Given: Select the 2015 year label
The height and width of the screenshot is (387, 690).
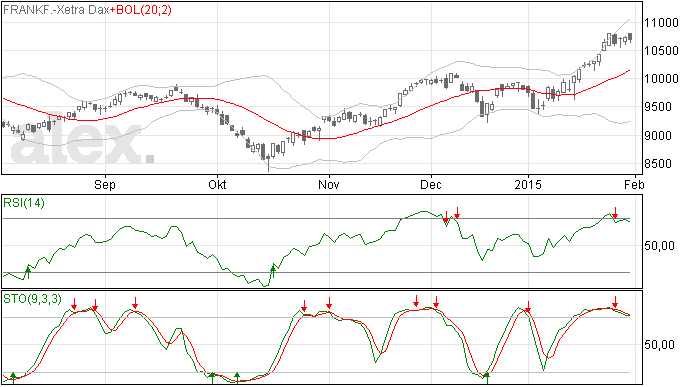Looking at the screenshot, I should click(529, 184).
